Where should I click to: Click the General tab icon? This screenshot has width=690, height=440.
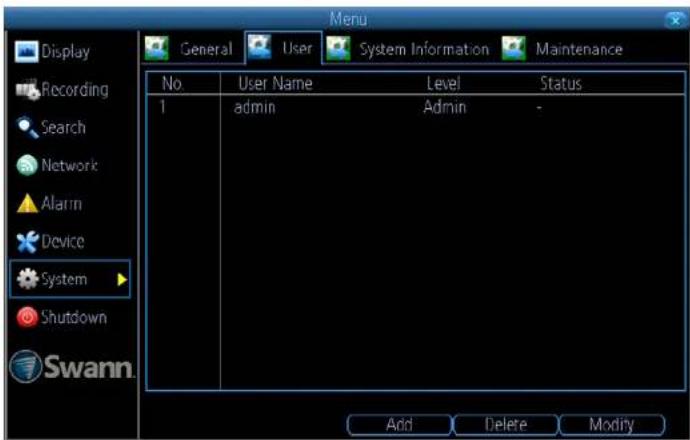[x=157, y=48]
